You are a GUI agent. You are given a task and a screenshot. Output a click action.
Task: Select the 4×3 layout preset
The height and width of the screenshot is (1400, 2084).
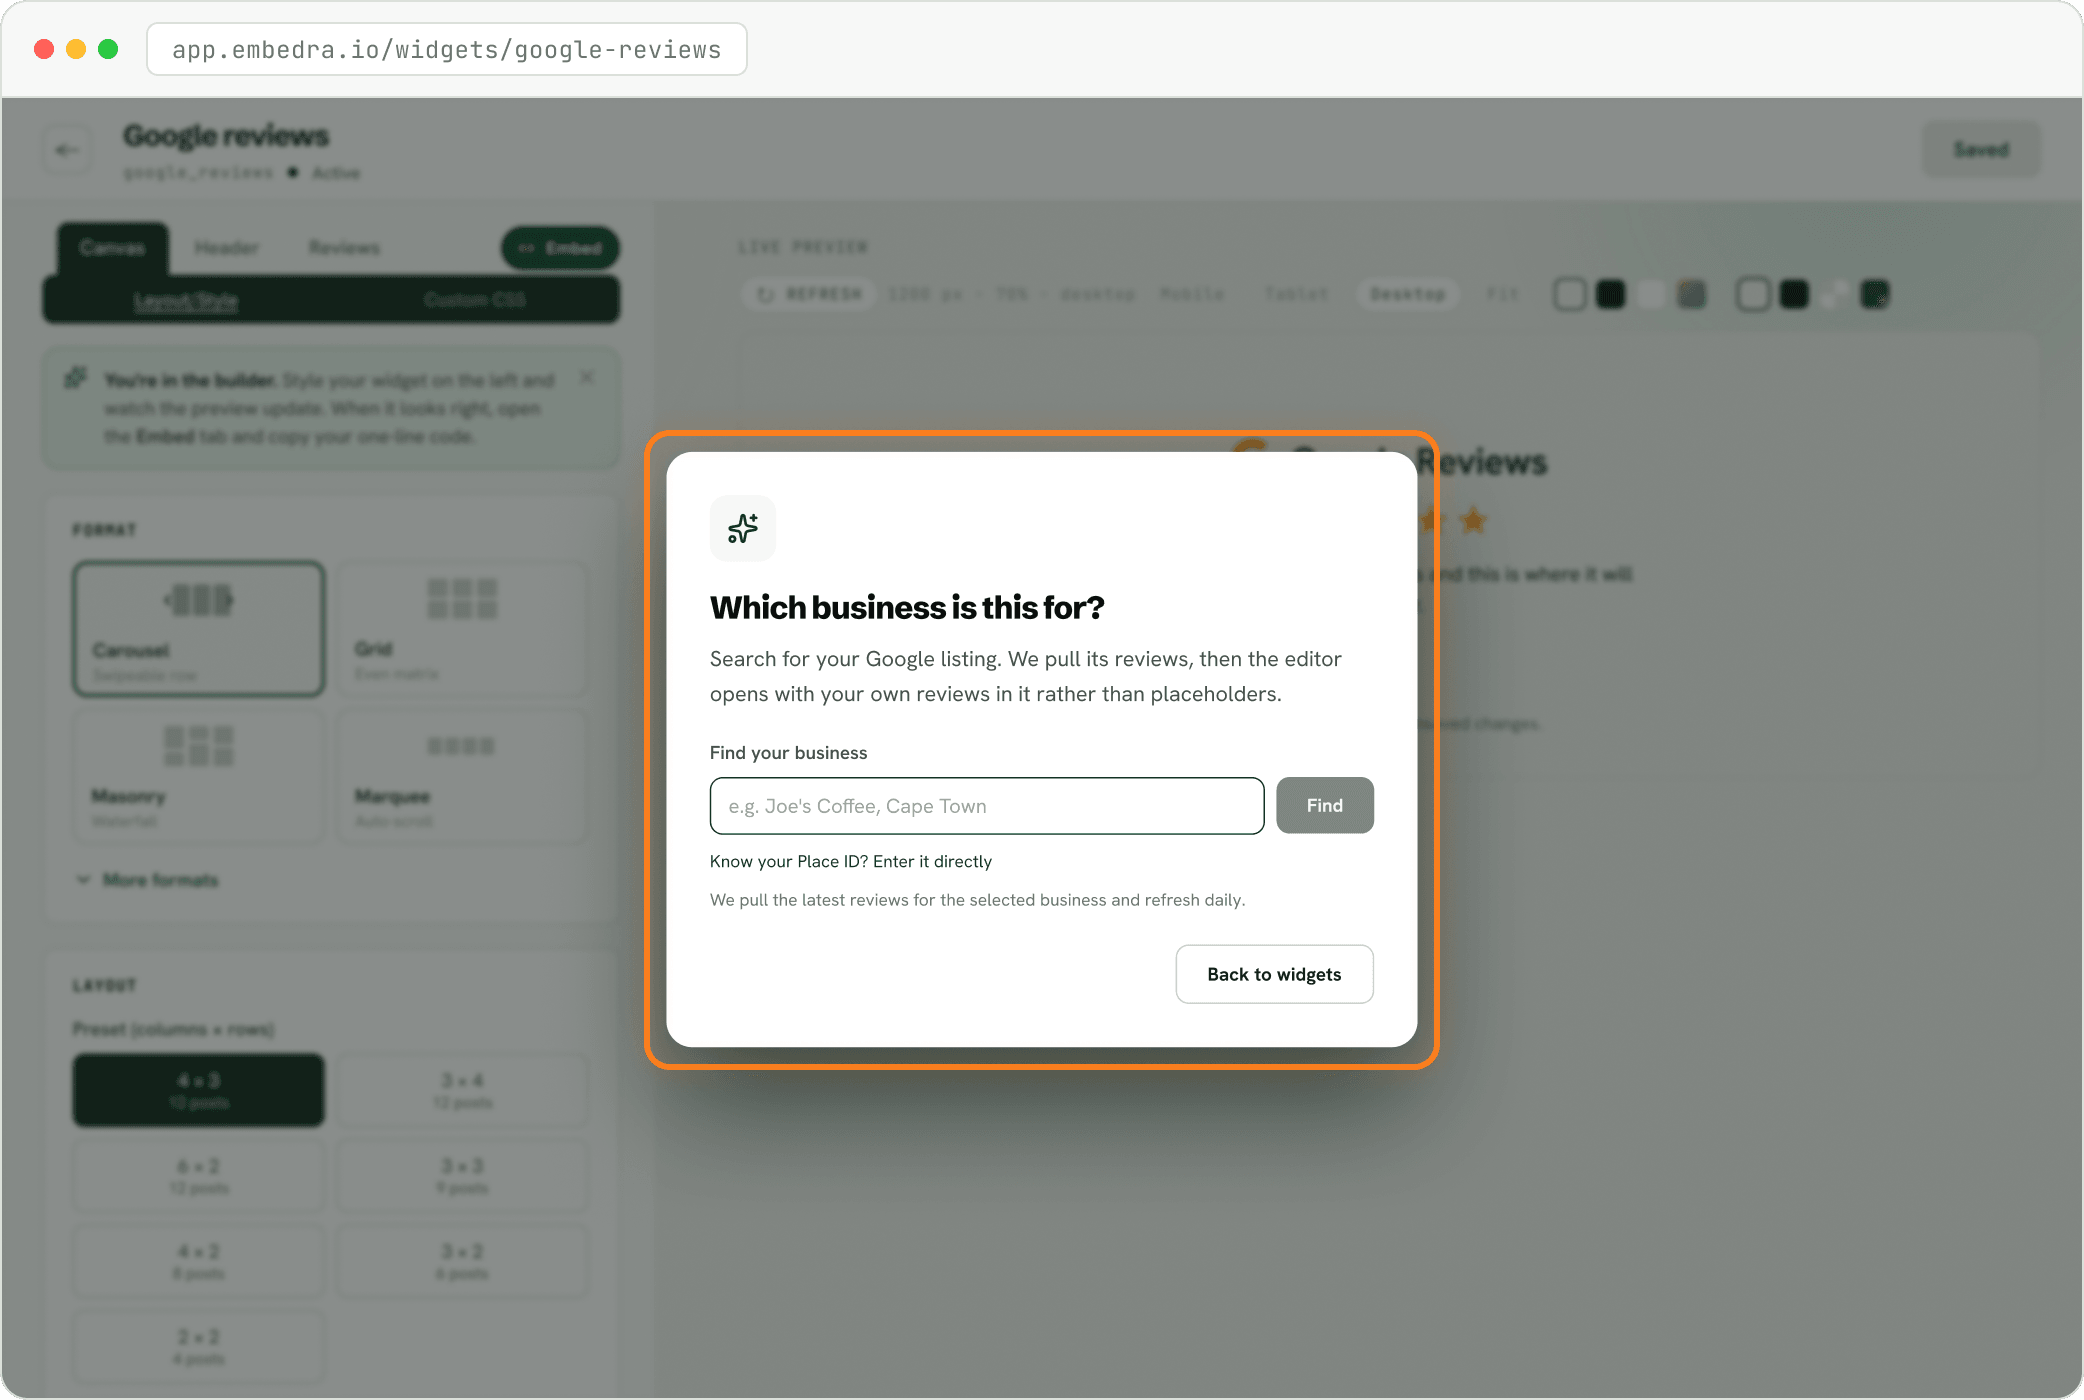point(199,1090)
